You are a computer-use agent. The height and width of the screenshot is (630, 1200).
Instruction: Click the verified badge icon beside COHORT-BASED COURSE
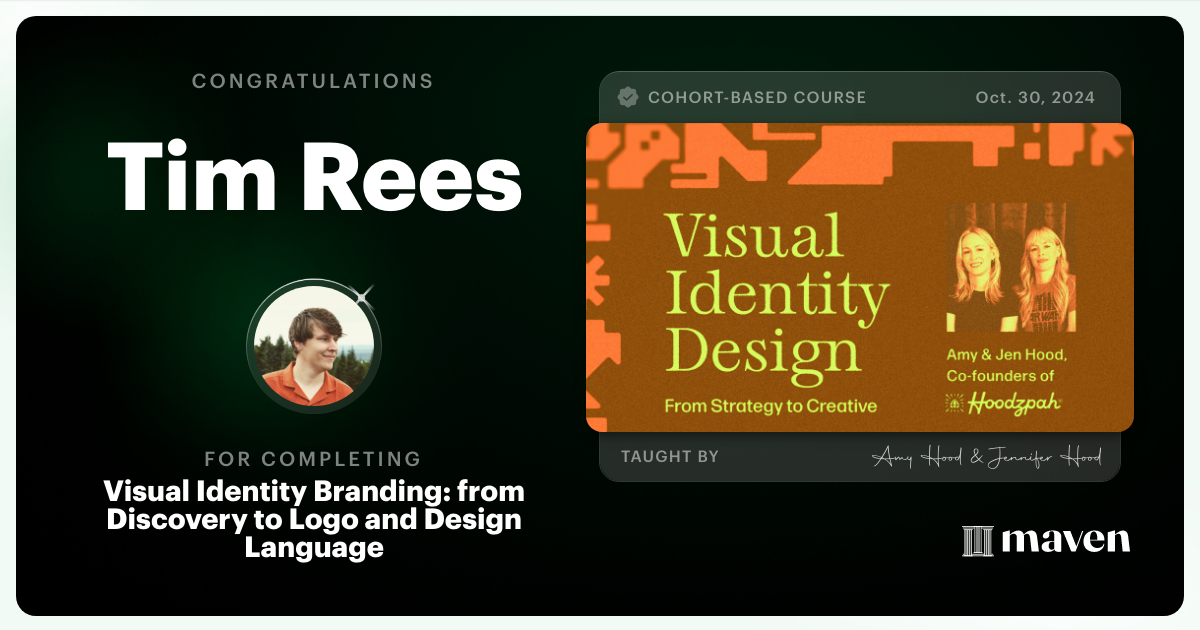[x=628, y=97]
